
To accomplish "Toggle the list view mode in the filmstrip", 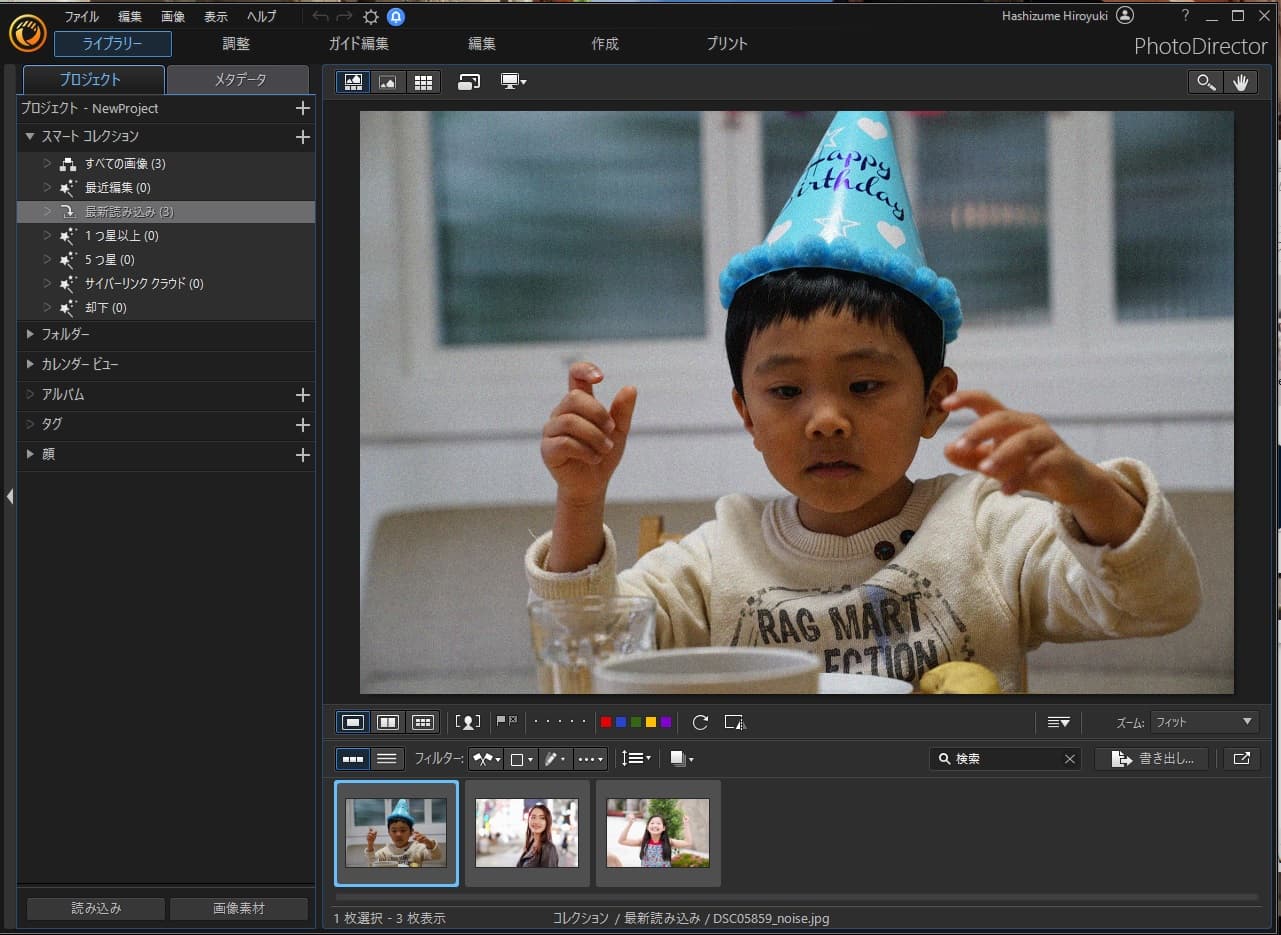I will [x=387, y=758].
